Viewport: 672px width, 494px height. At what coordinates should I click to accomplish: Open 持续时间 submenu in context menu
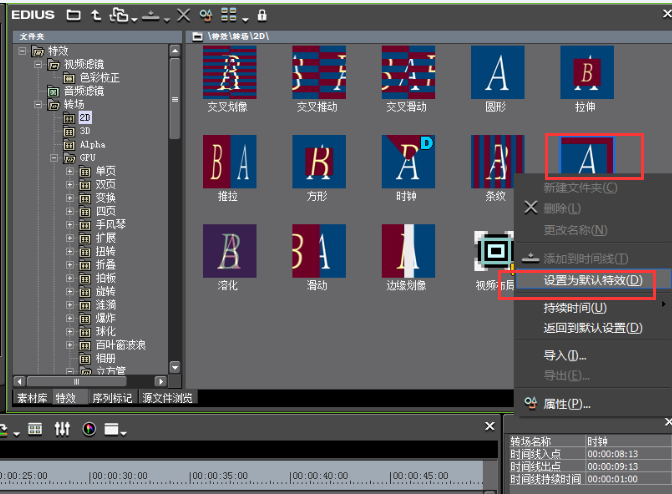(x=575, y=308)
